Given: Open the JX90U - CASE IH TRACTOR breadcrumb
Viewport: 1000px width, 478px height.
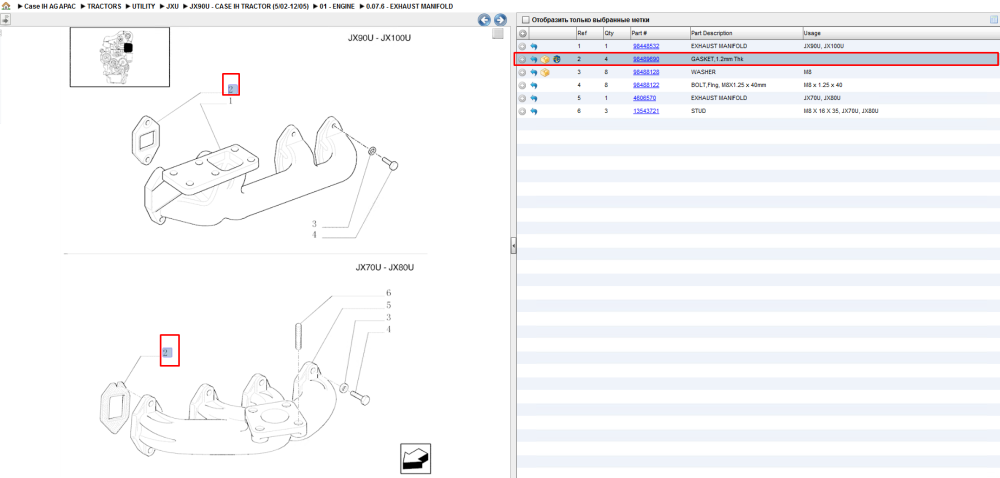Looking at the screenshot, I should [x=249, y=6].
